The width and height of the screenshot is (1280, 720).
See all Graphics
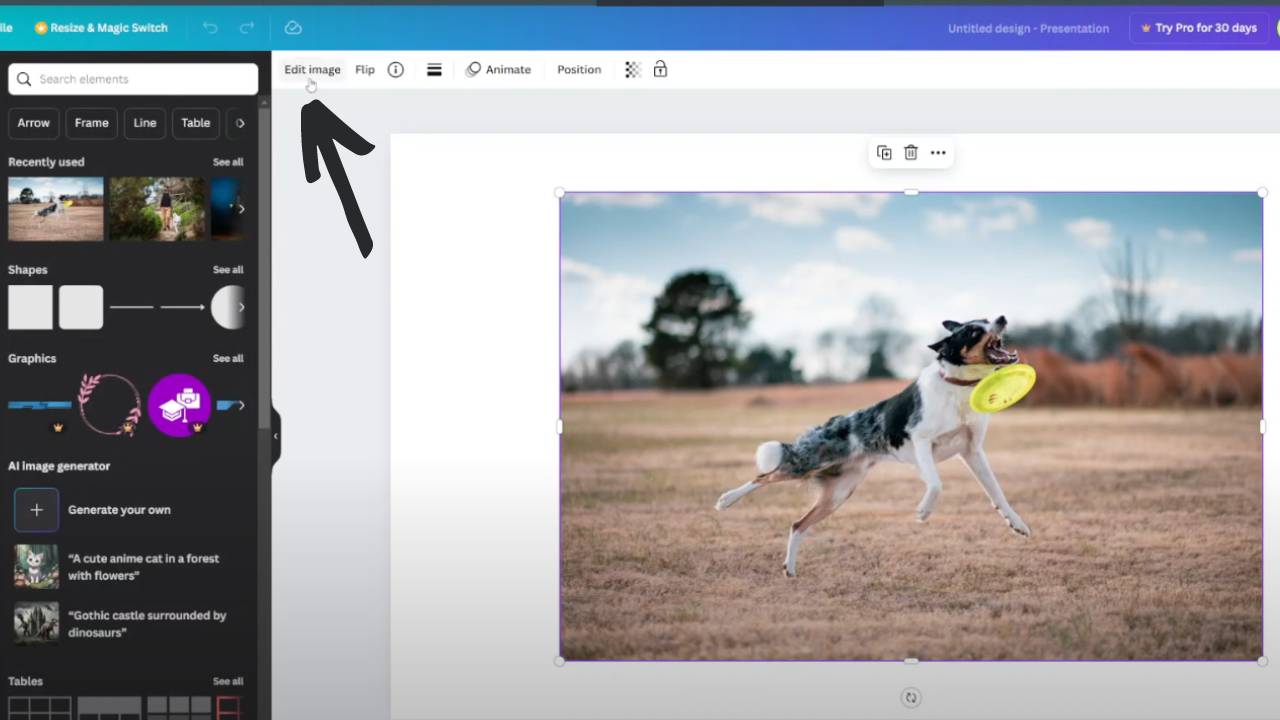(228, 358)
